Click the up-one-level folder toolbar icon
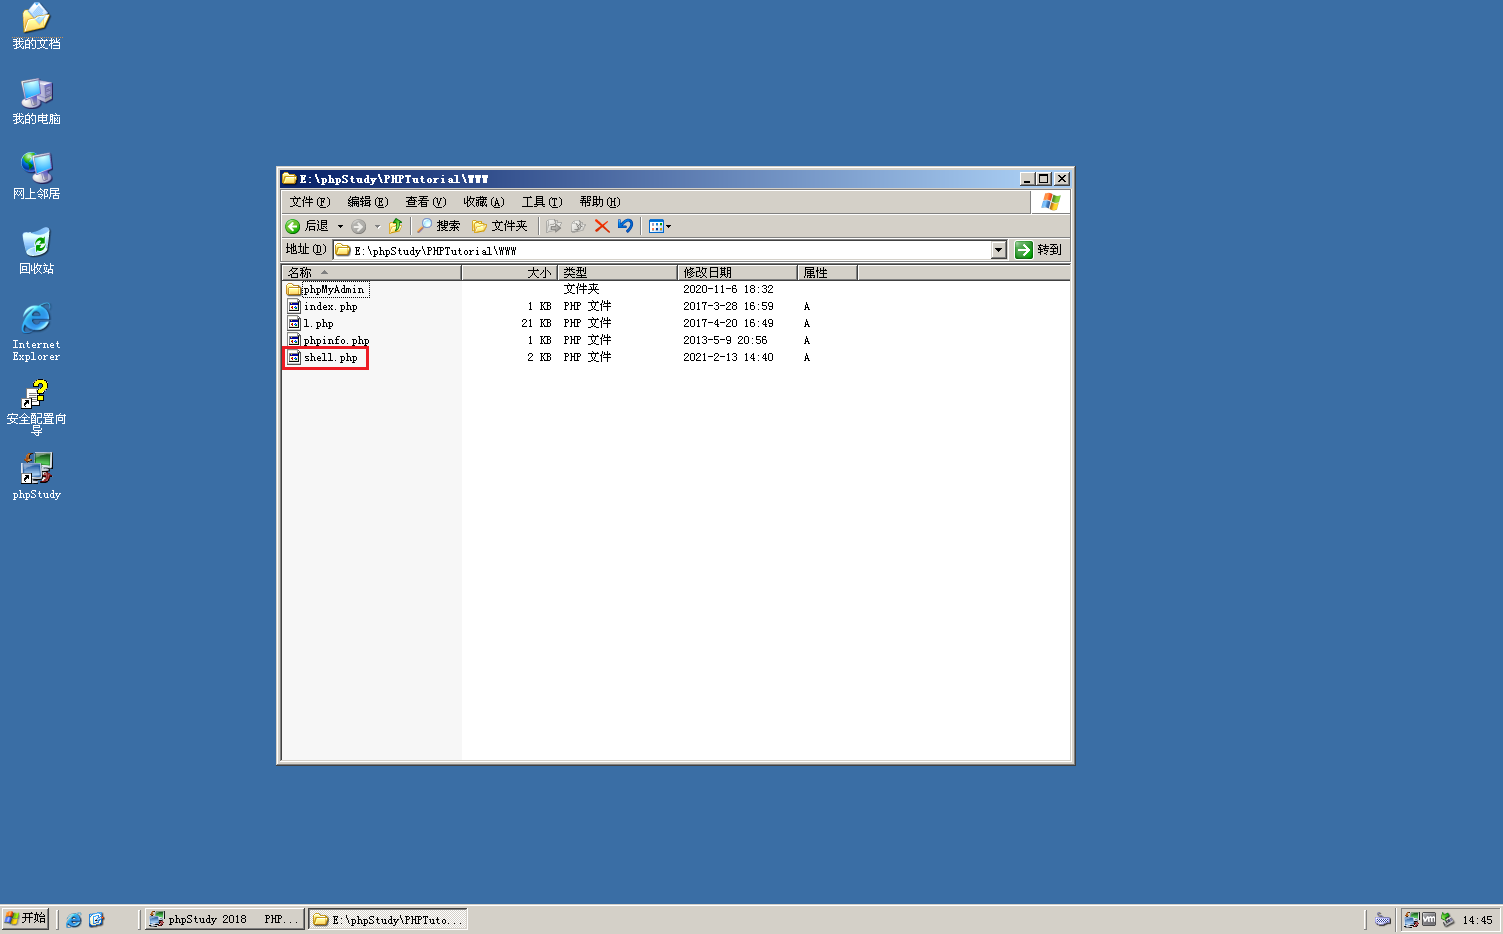Viewport: 1503px width, 934px height. pyautogui.click(x=396, y=225)
